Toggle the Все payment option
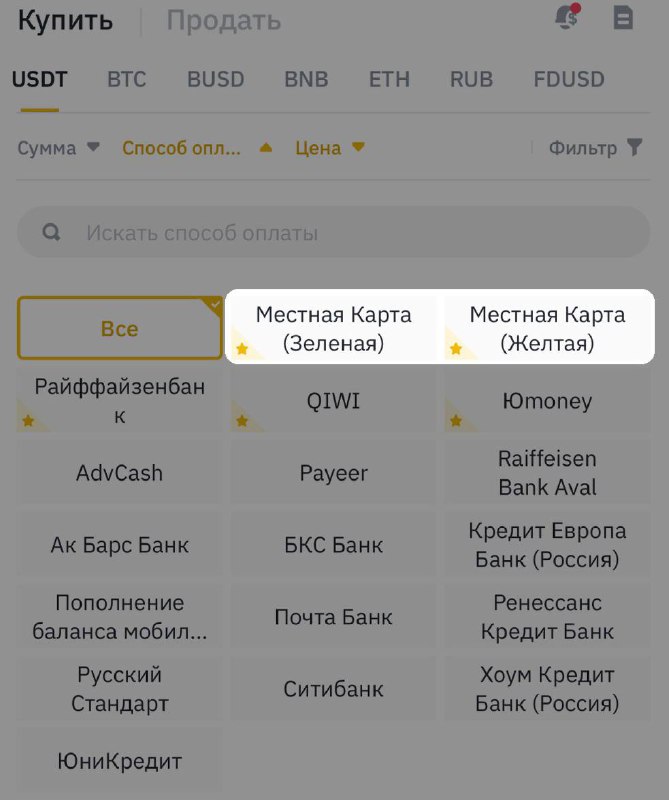669x800 pixels. [x=119, y=329]
